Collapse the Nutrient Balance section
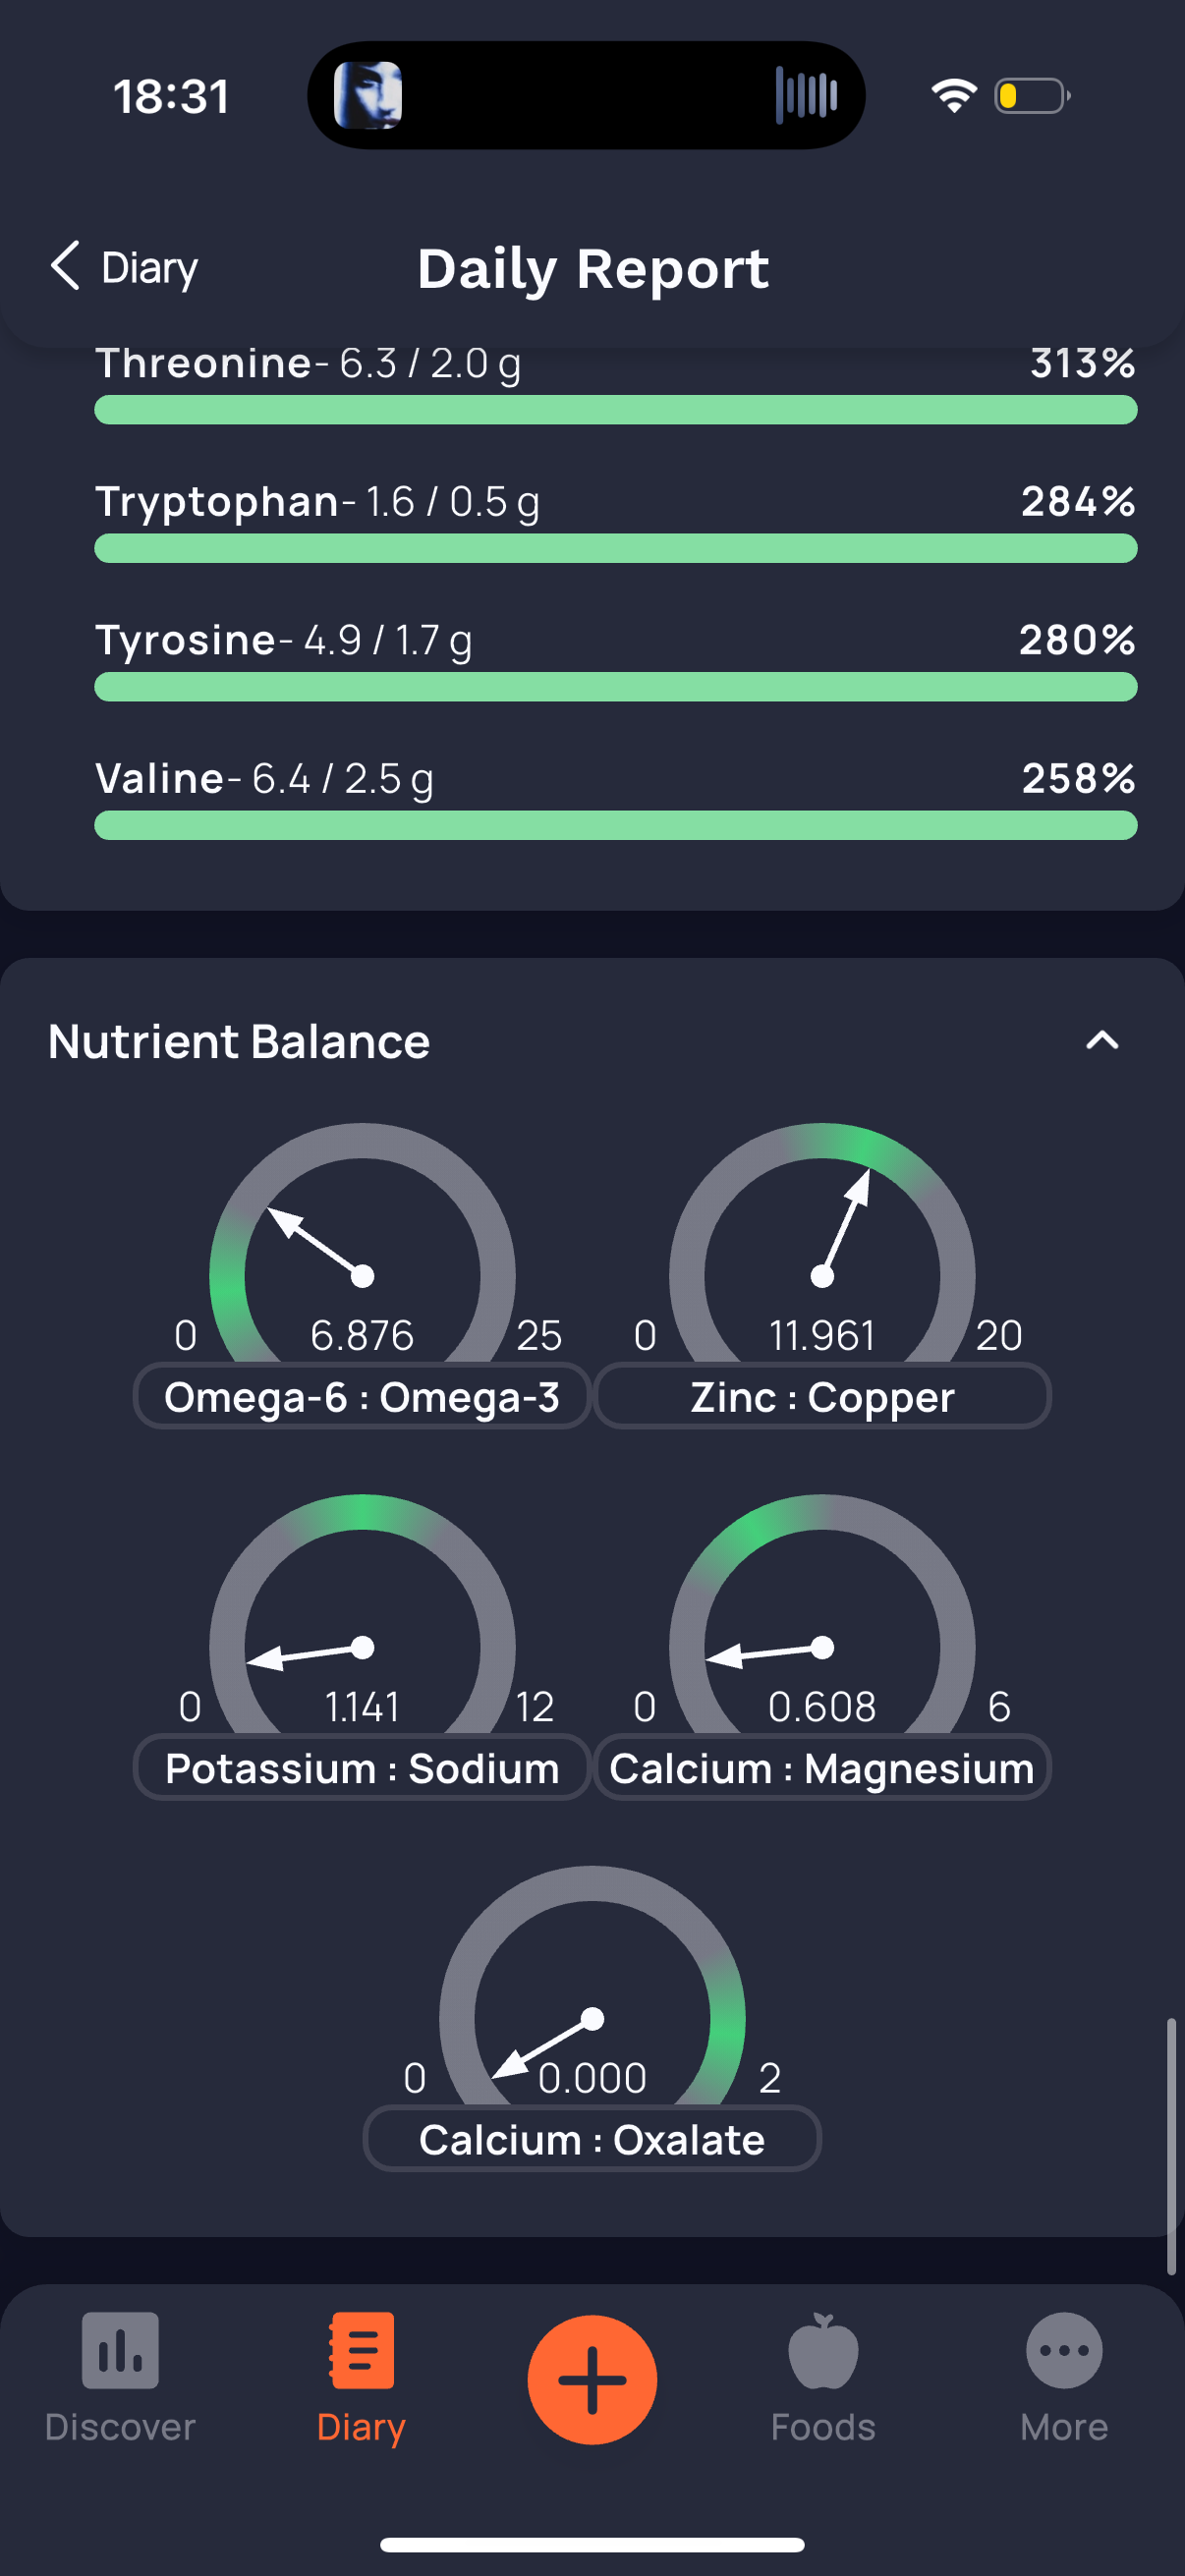Image resolution: width=1185 pixels, height=2576 pixels. click(1102, 1040)
